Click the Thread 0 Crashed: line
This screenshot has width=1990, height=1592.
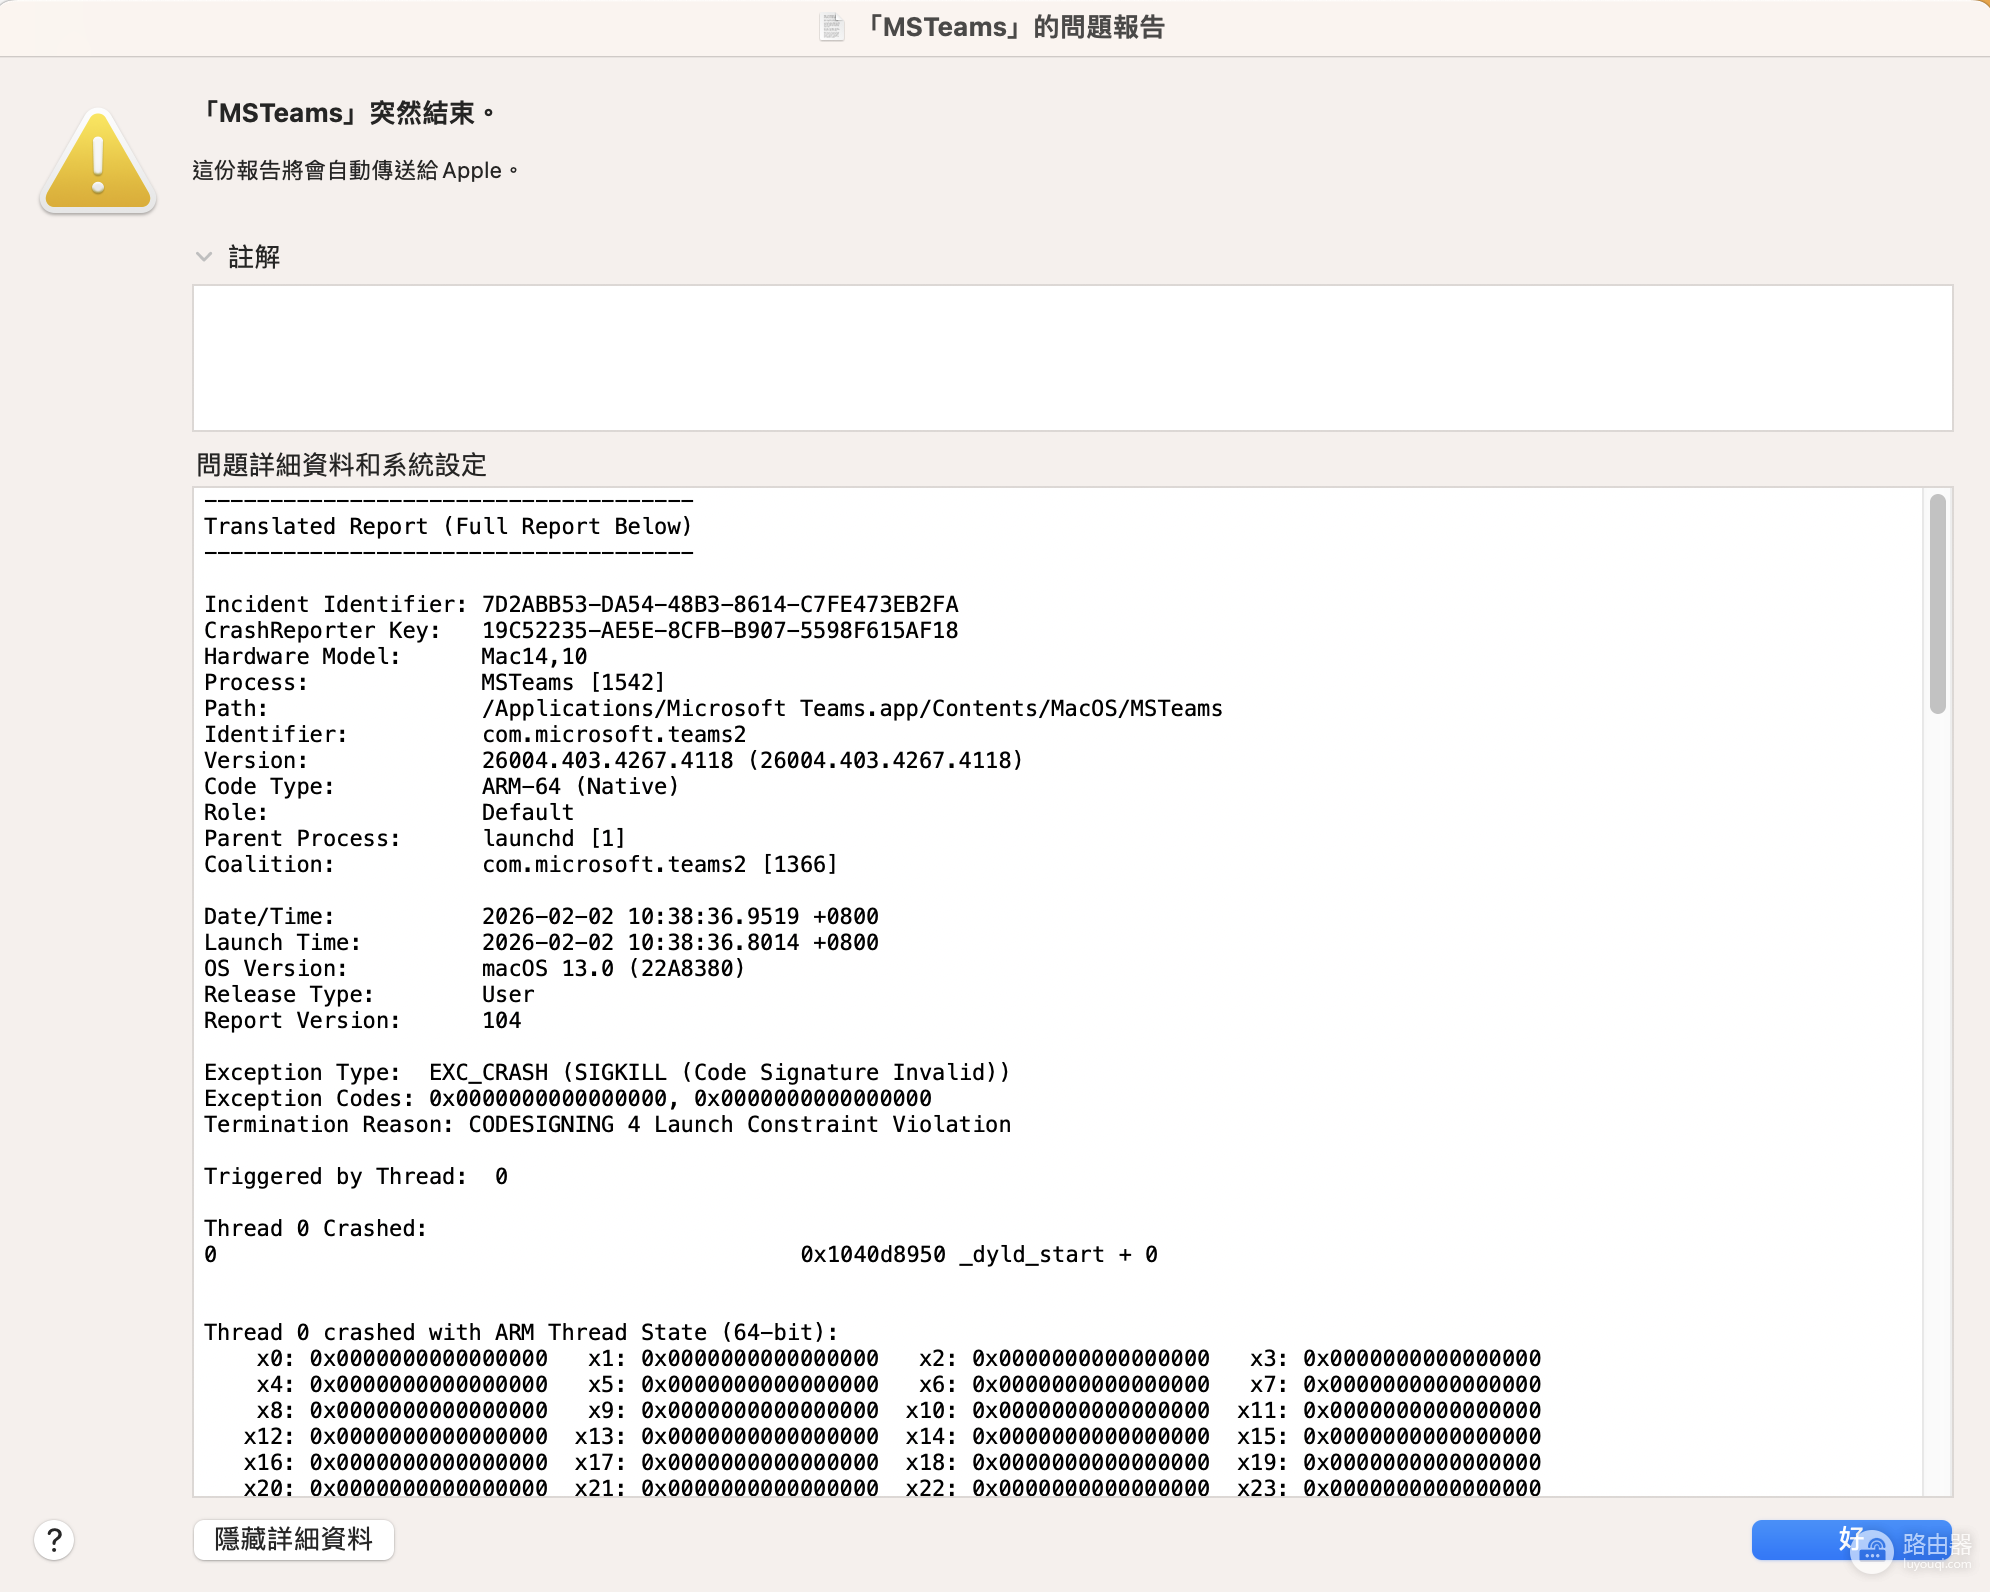316,1228
